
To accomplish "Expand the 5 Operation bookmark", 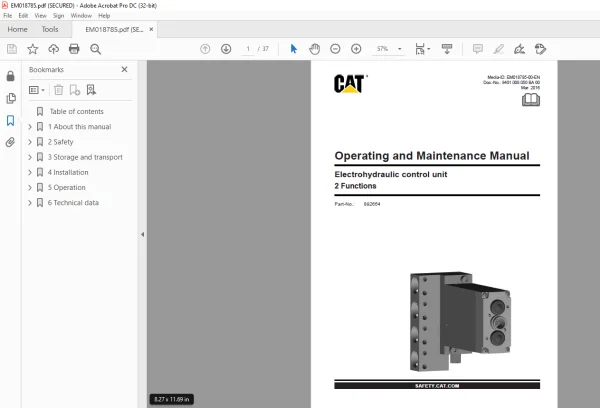I will coord(30,188).
